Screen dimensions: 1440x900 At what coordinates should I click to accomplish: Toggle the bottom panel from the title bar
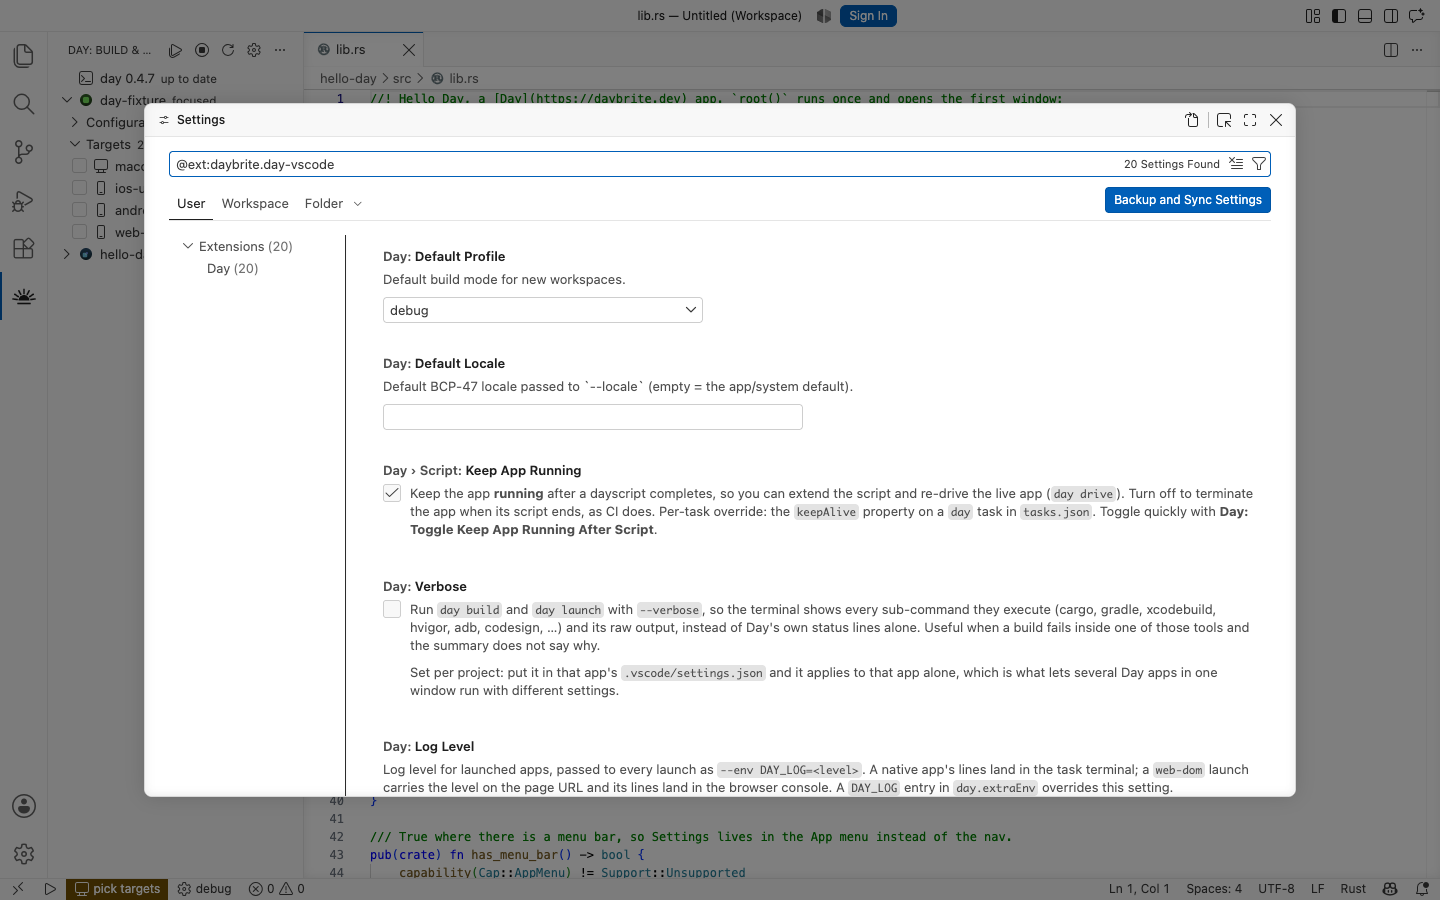coord(1365,16)
